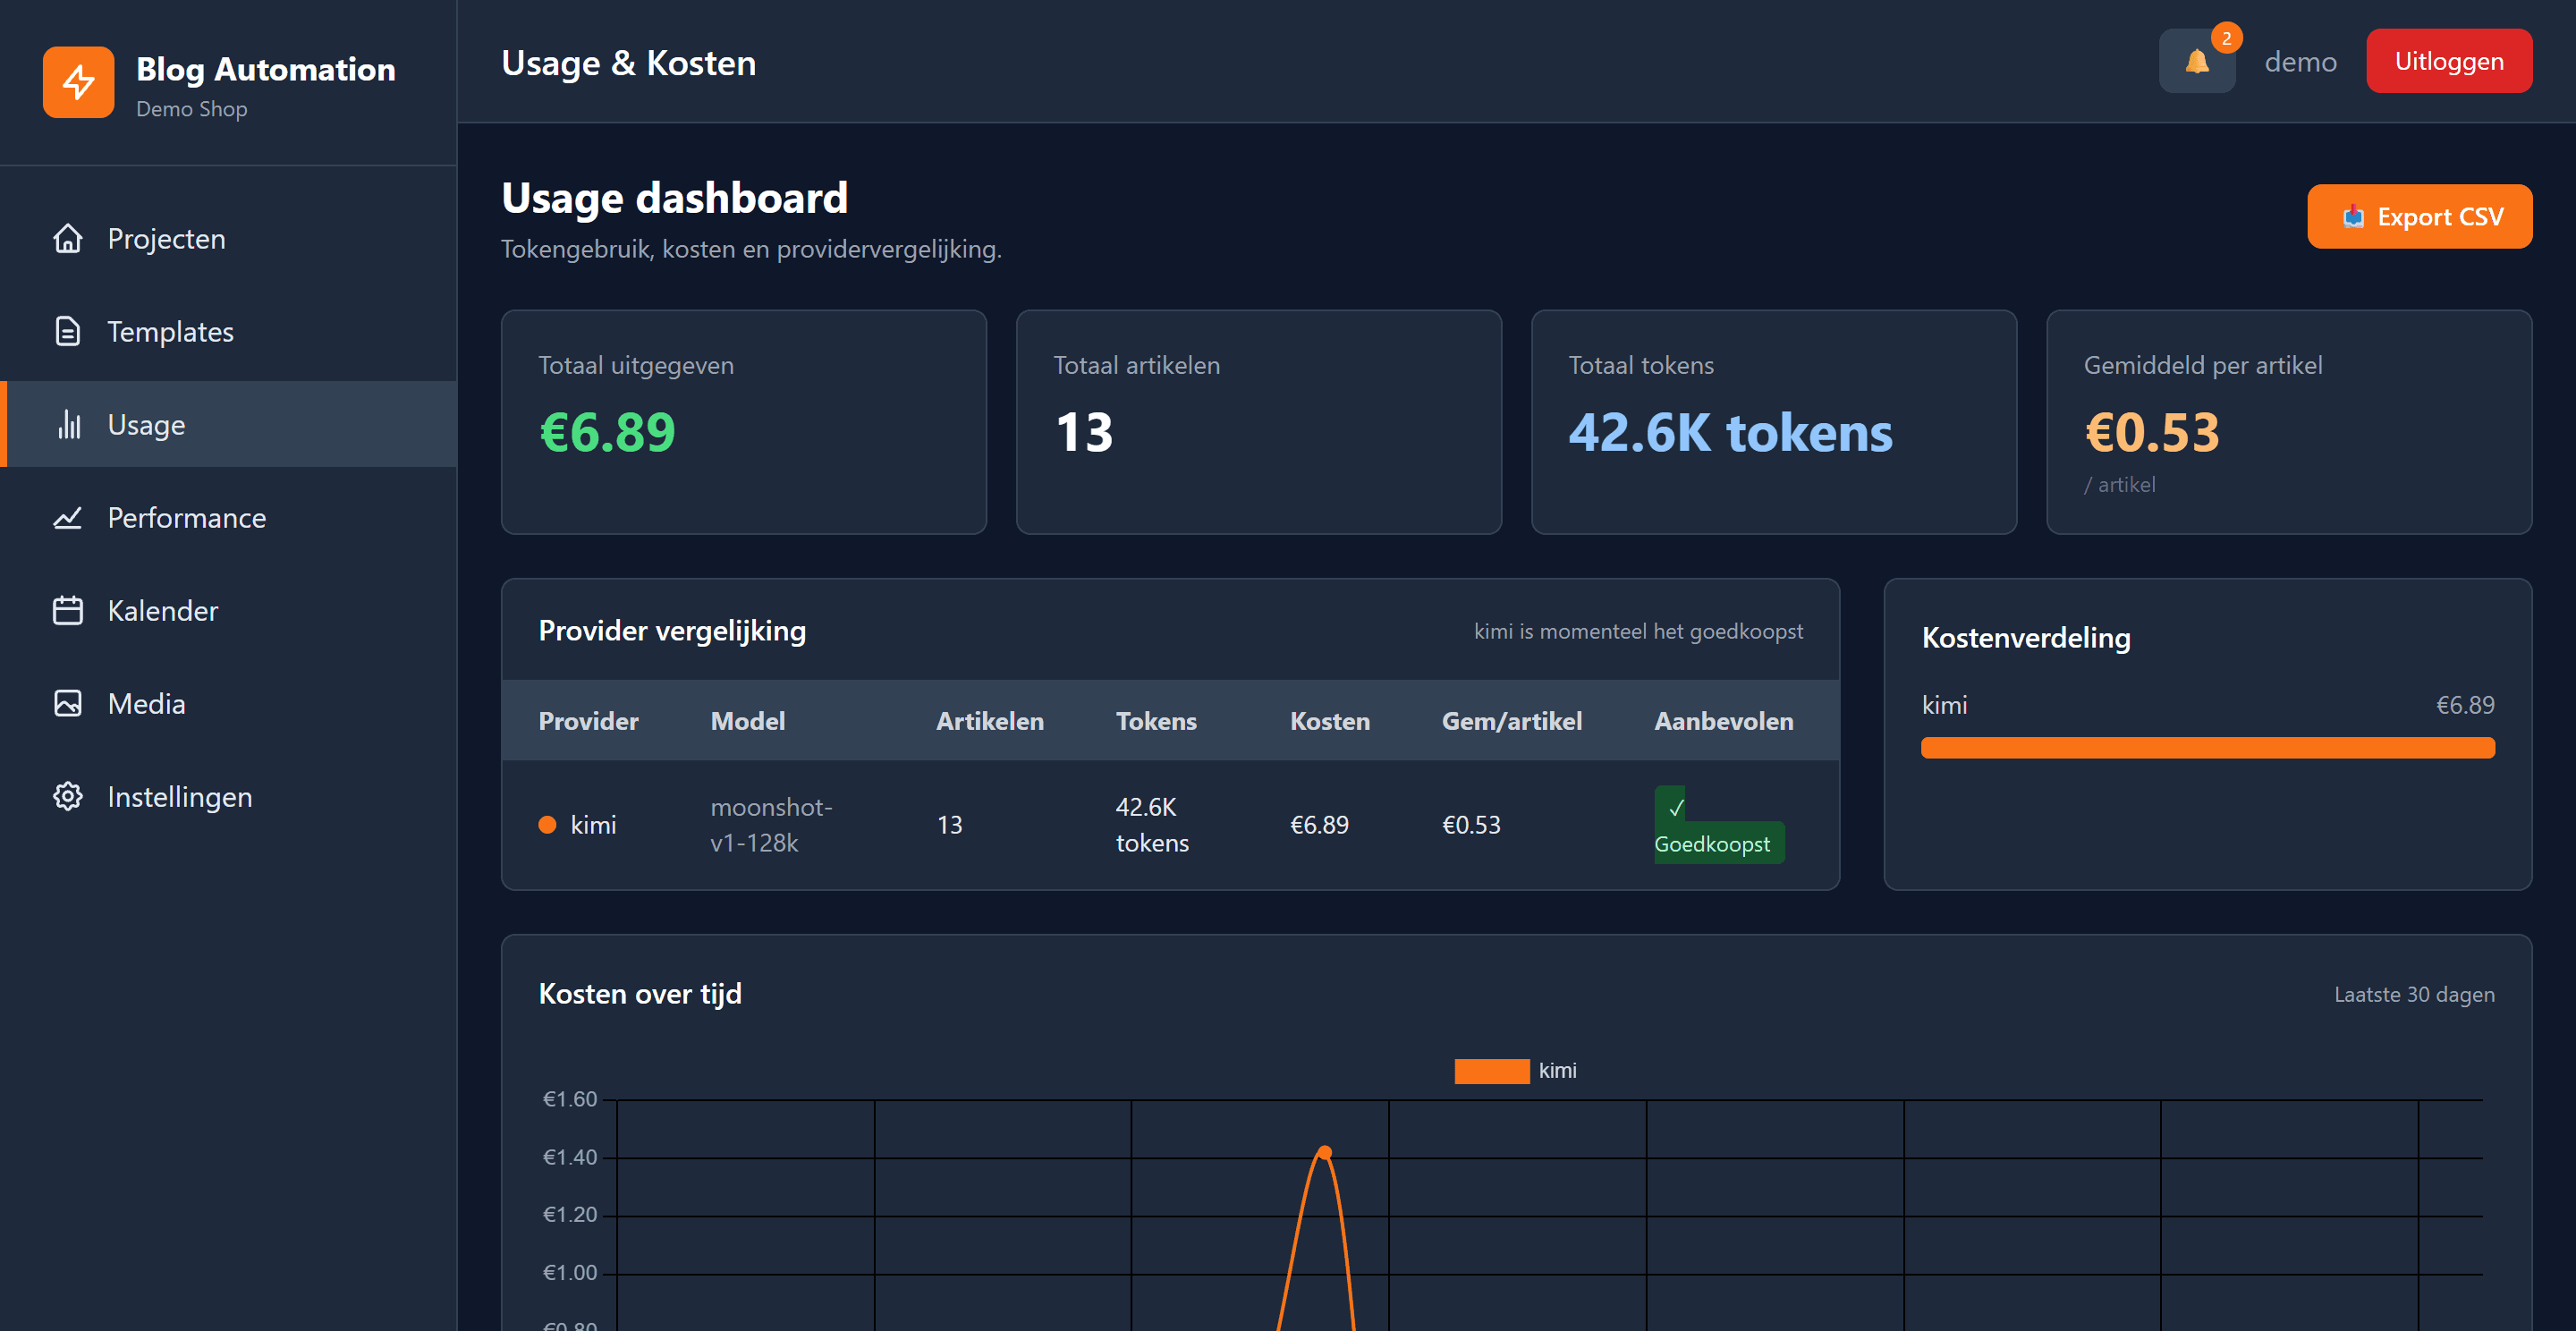The height and width of the screenshot is (1331, 2576).
Task: Click the €1.20 axis label
Action: pos(569,1215)
